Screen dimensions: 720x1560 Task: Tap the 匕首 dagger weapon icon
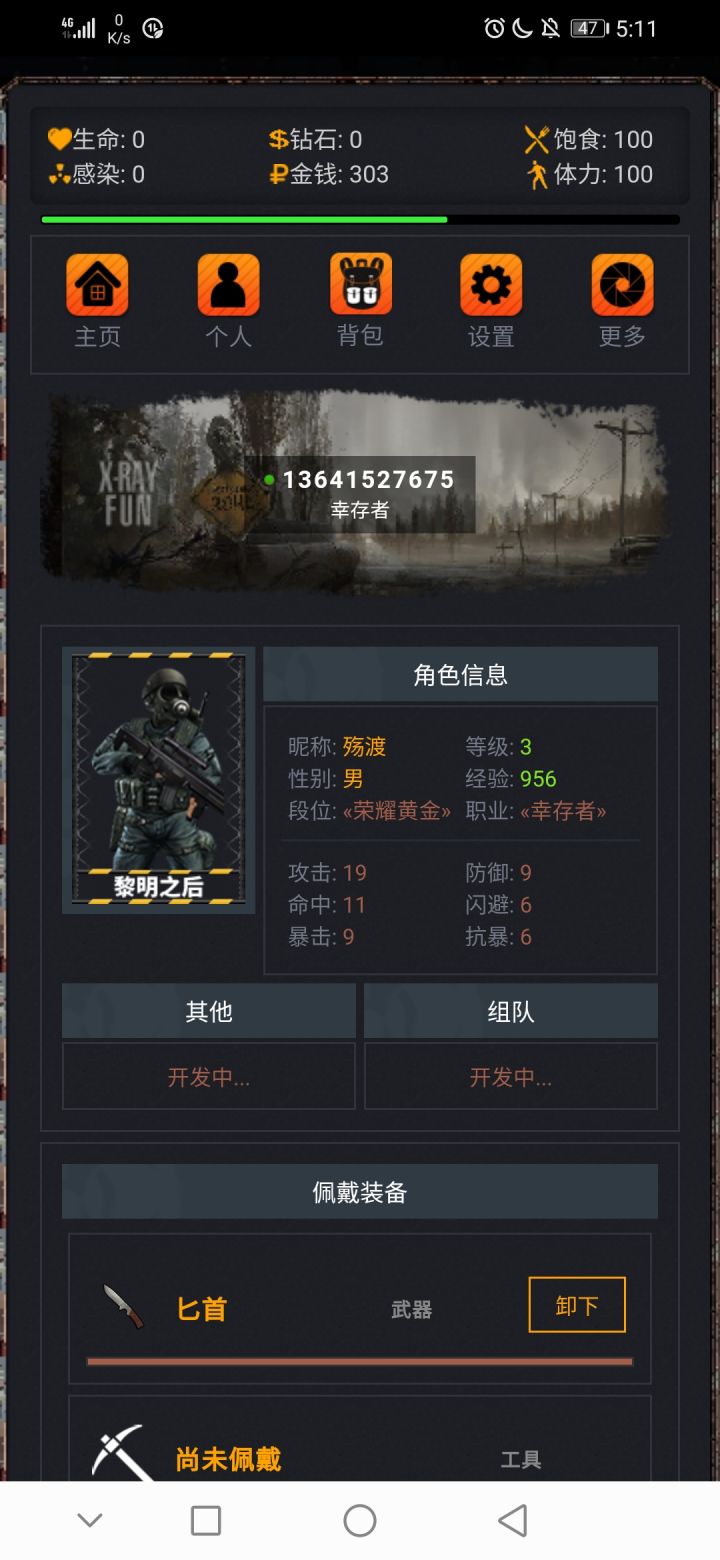[x=124, y=1307]
